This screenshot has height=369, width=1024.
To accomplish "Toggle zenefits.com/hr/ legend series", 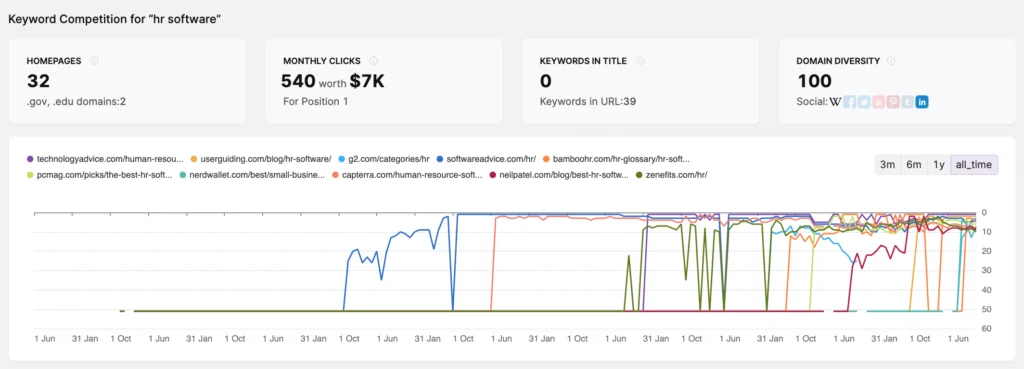I will click(x=672, y=175).
